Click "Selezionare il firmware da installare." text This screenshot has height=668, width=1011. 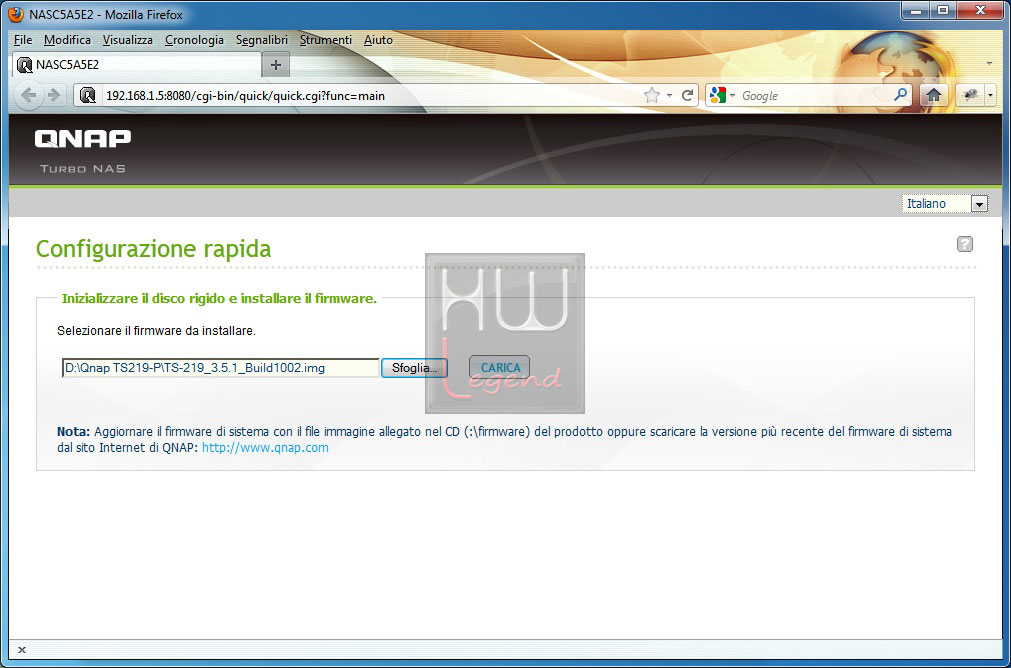[157, 331]
